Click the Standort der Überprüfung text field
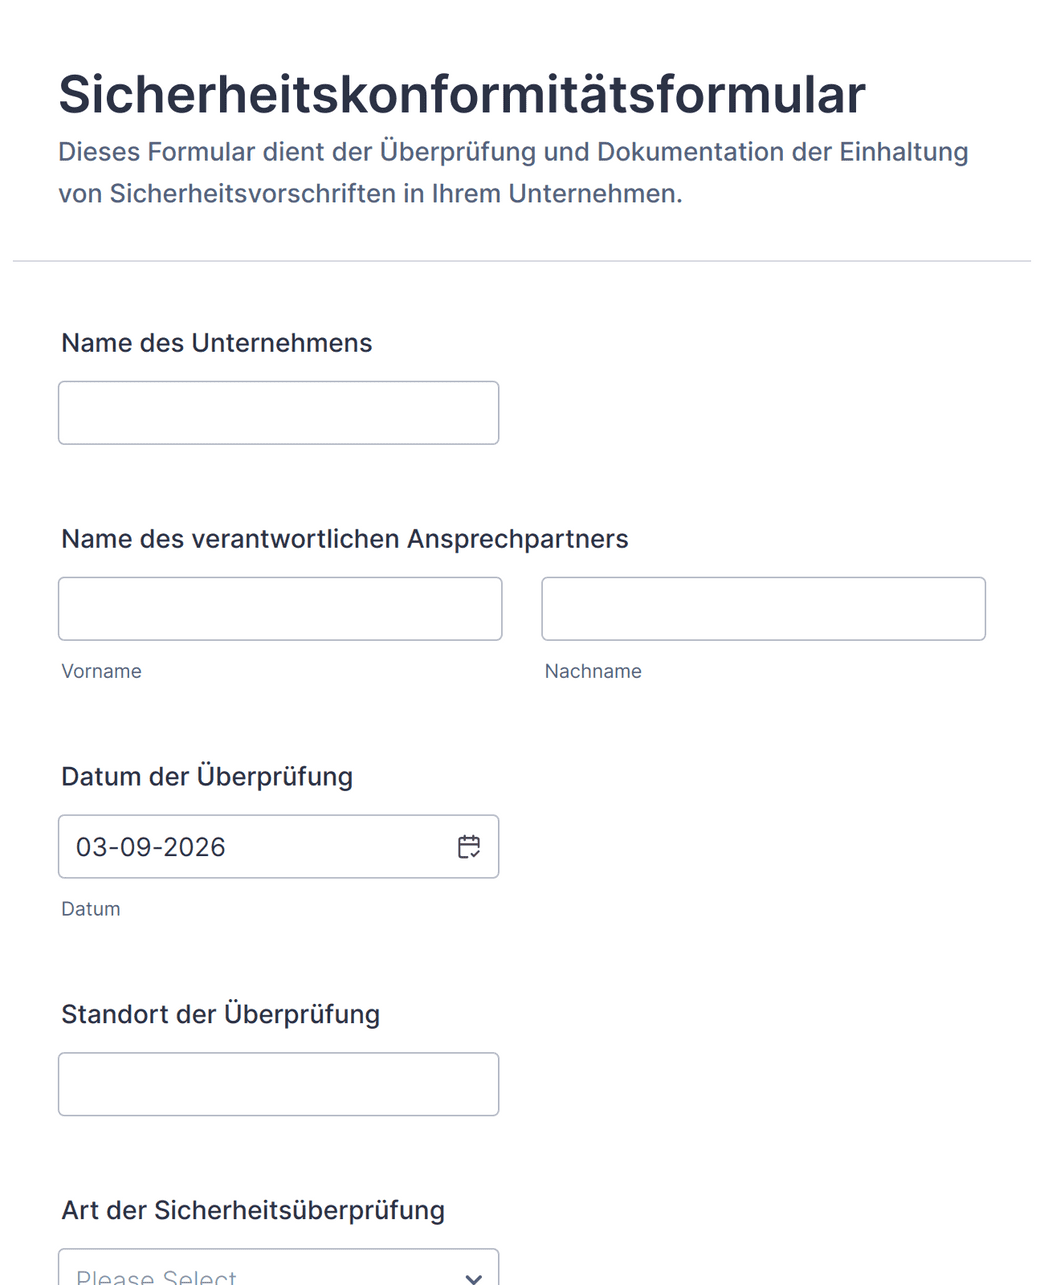The image size is (1044, 1285). pyautogui.click(x=278, y=1084)
